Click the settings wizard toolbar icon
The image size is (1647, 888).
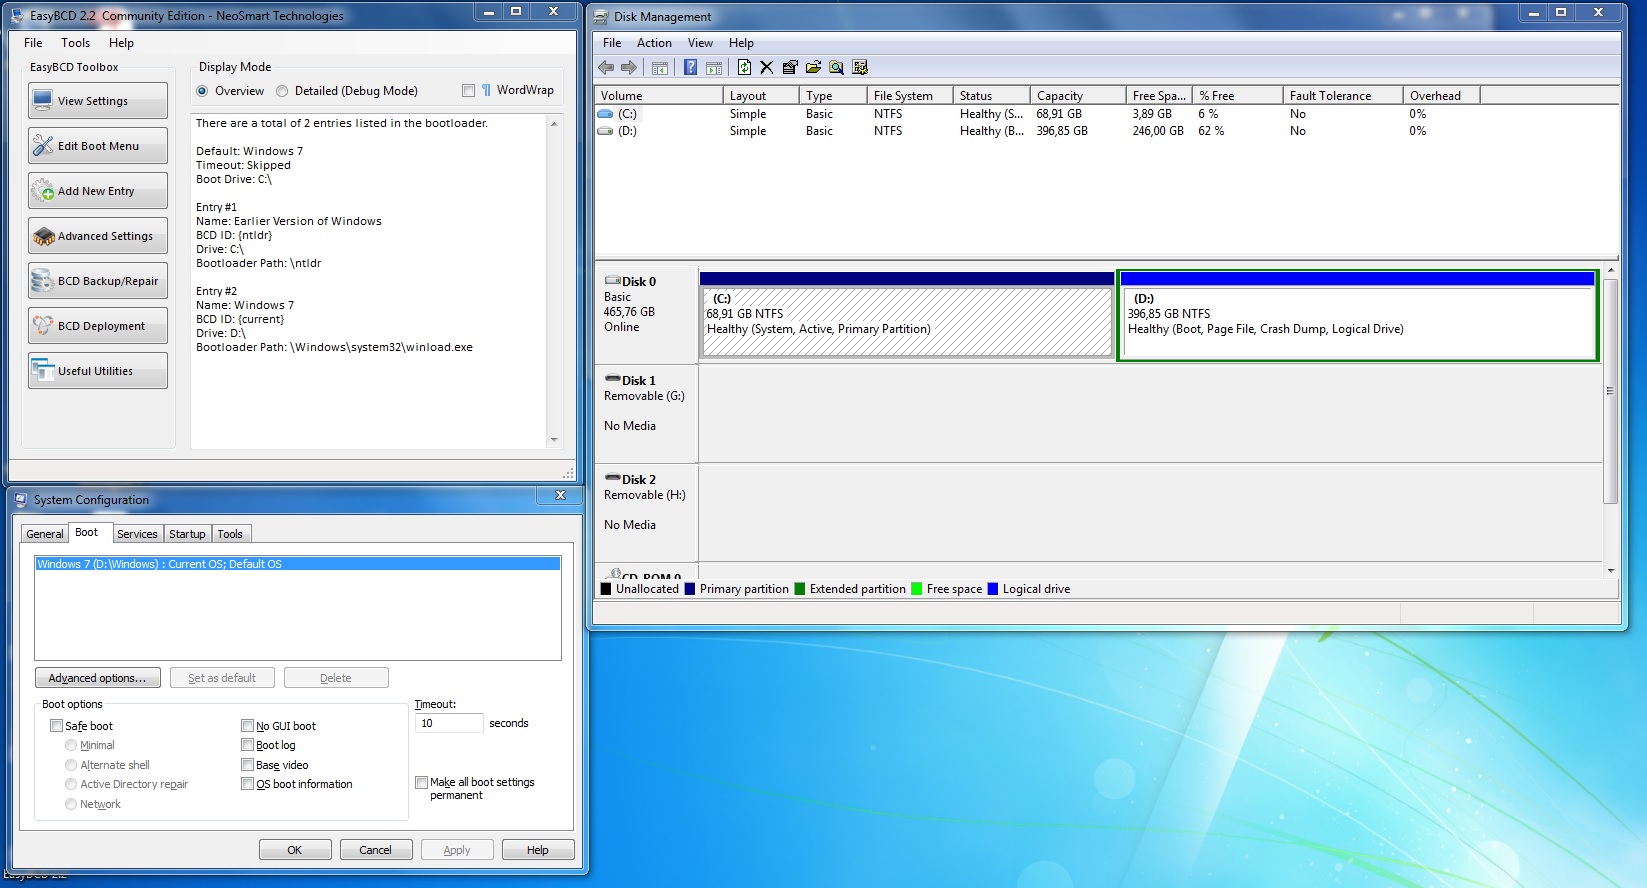pyautogui.click(x=860, y=67)
